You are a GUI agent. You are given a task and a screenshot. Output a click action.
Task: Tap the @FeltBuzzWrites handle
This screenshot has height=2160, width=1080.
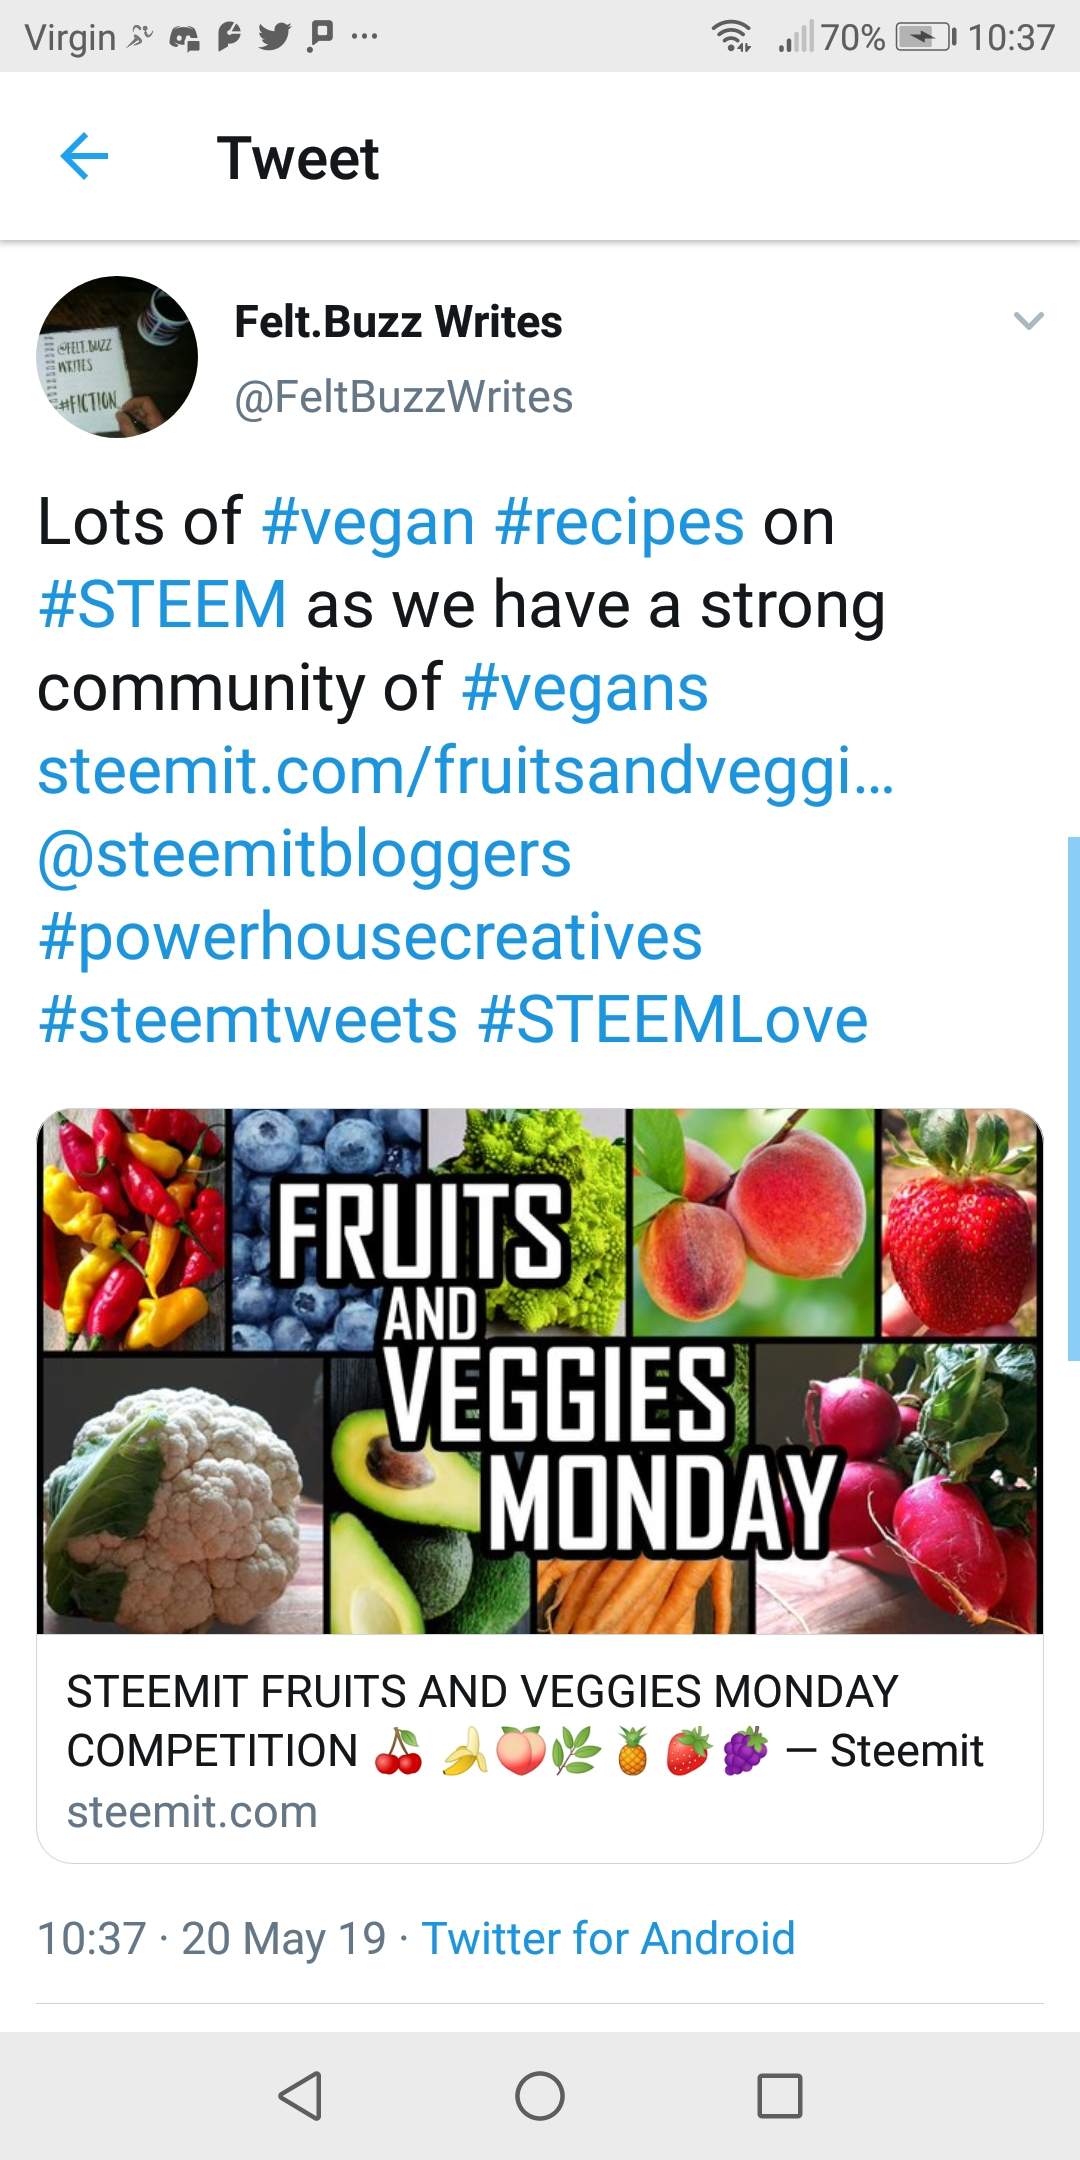click(403, 397)
